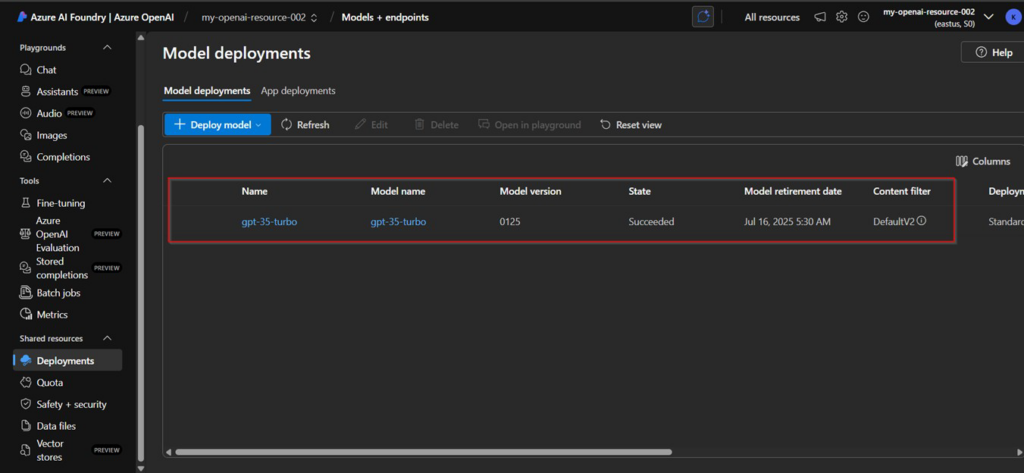Switch to the App deployments tab
Screen dimensions: 1024x473
[x=298, y=91]
